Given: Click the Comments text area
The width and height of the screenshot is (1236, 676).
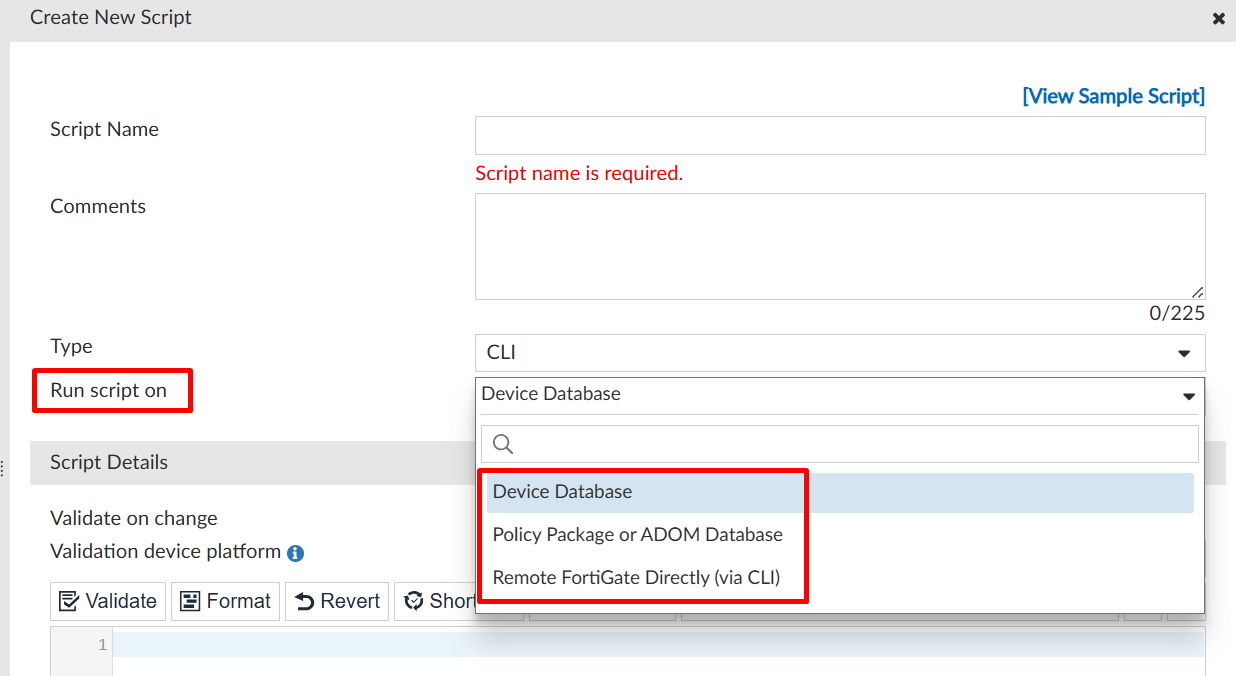Looking at the screenshot, I should coord(840,247).
